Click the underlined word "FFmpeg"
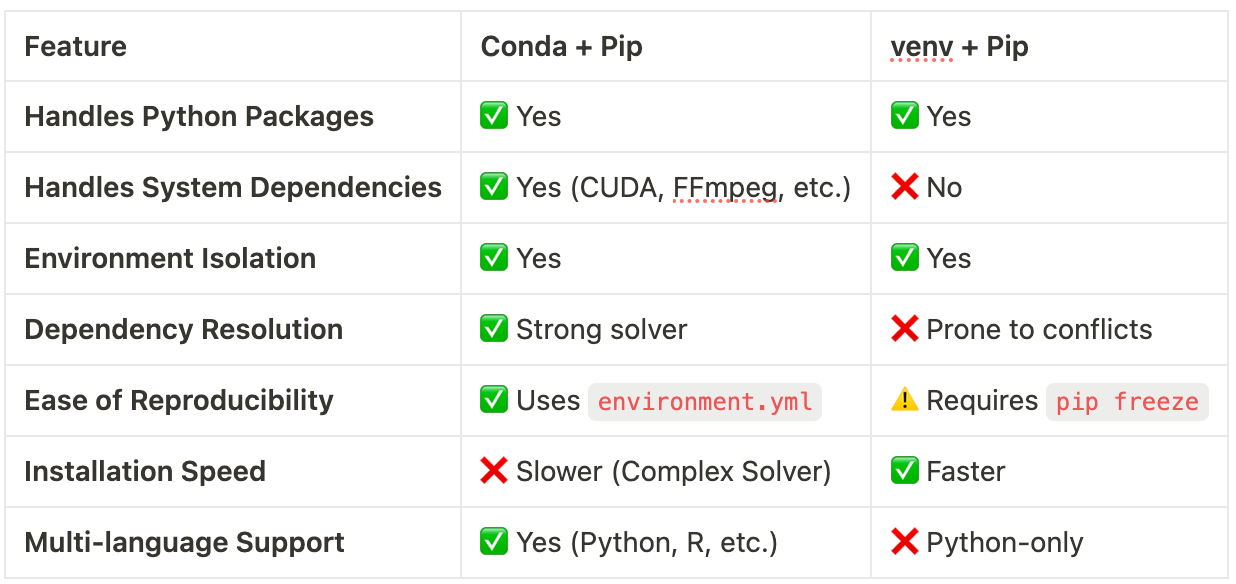 click(726, 187)
